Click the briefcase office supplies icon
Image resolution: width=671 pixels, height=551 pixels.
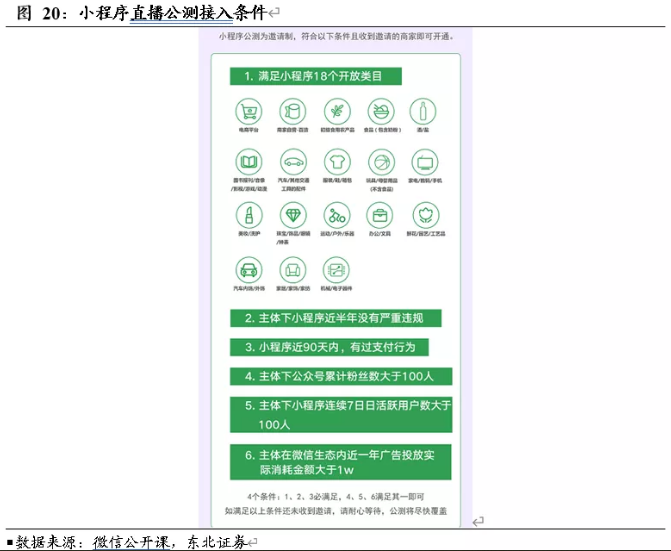coord(381,215)
